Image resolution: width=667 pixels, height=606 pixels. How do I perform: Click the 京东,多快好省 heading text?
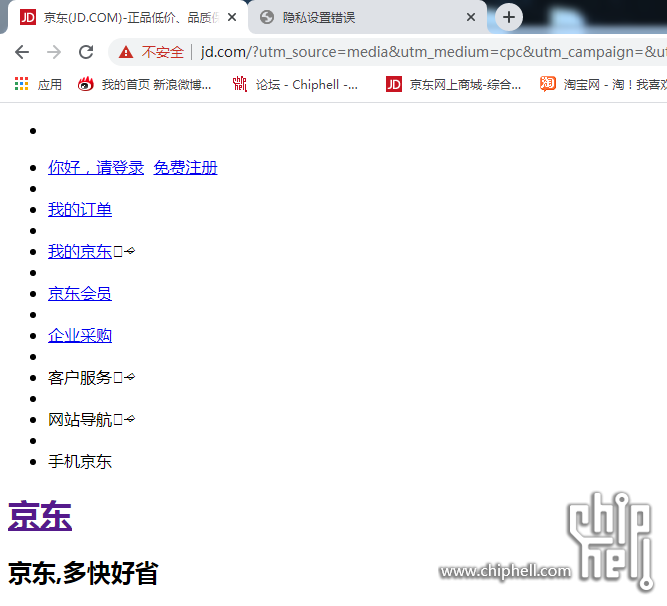coord(83,573)
